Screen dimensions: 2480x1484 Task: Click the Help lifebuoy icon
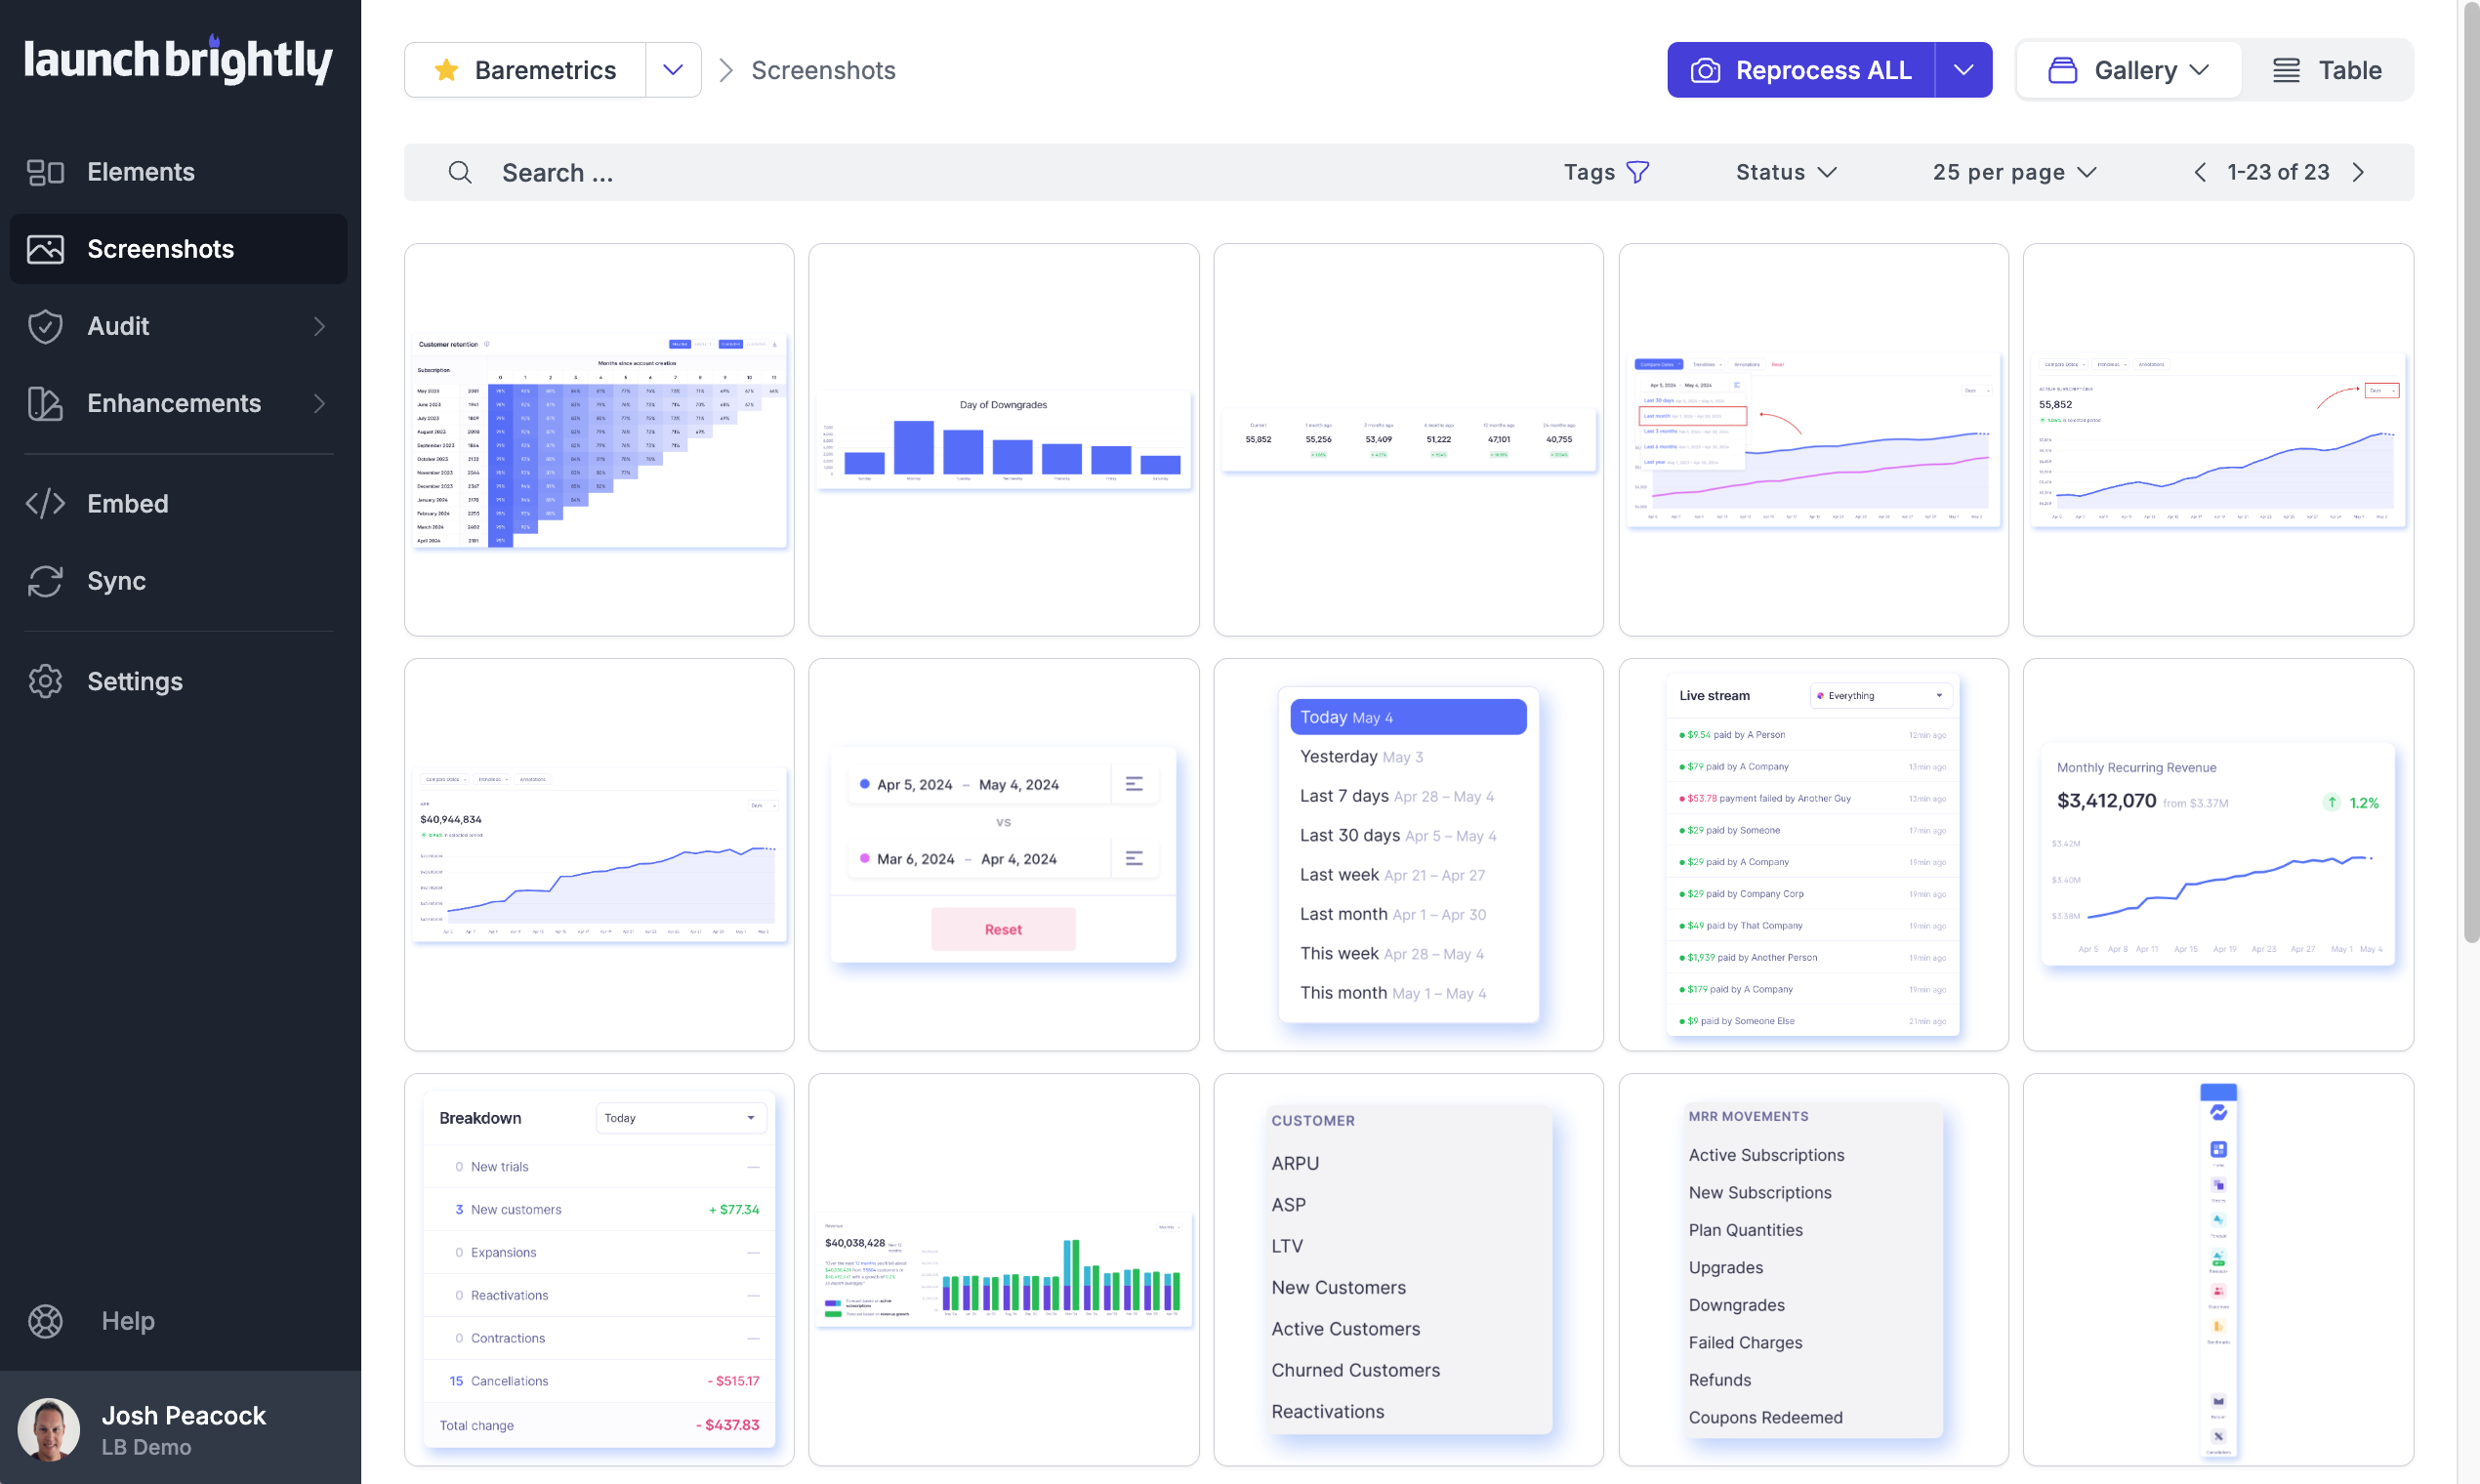point(45,1321)
